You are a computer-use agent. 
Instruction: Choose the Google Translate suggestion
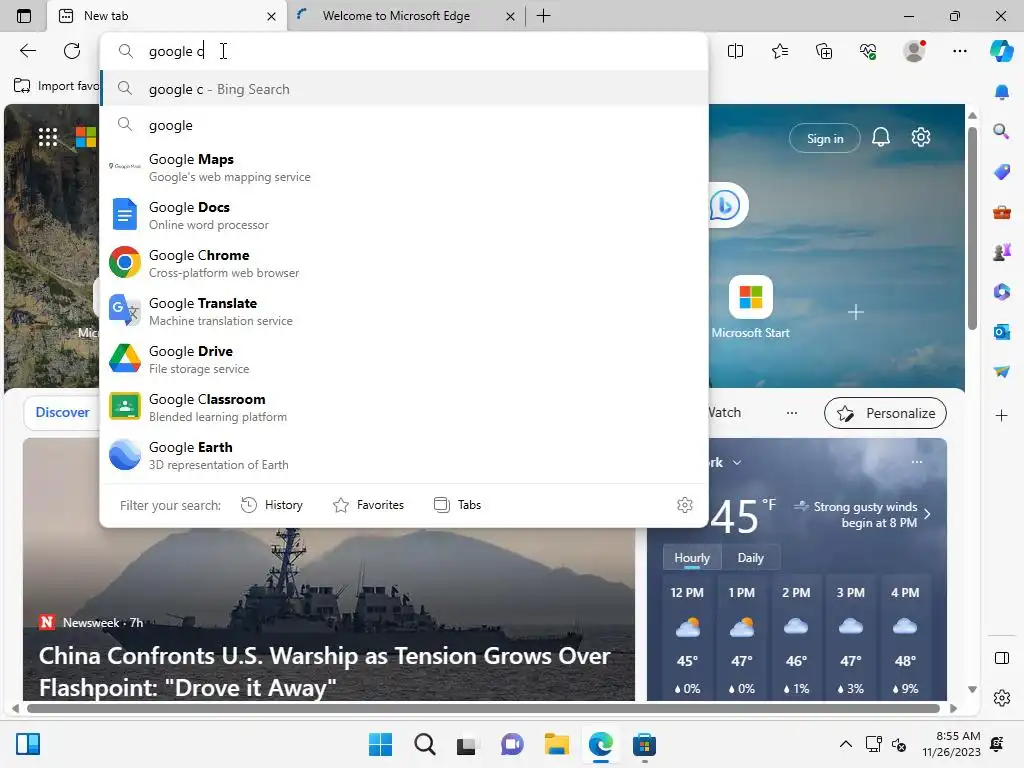point(404,312)
